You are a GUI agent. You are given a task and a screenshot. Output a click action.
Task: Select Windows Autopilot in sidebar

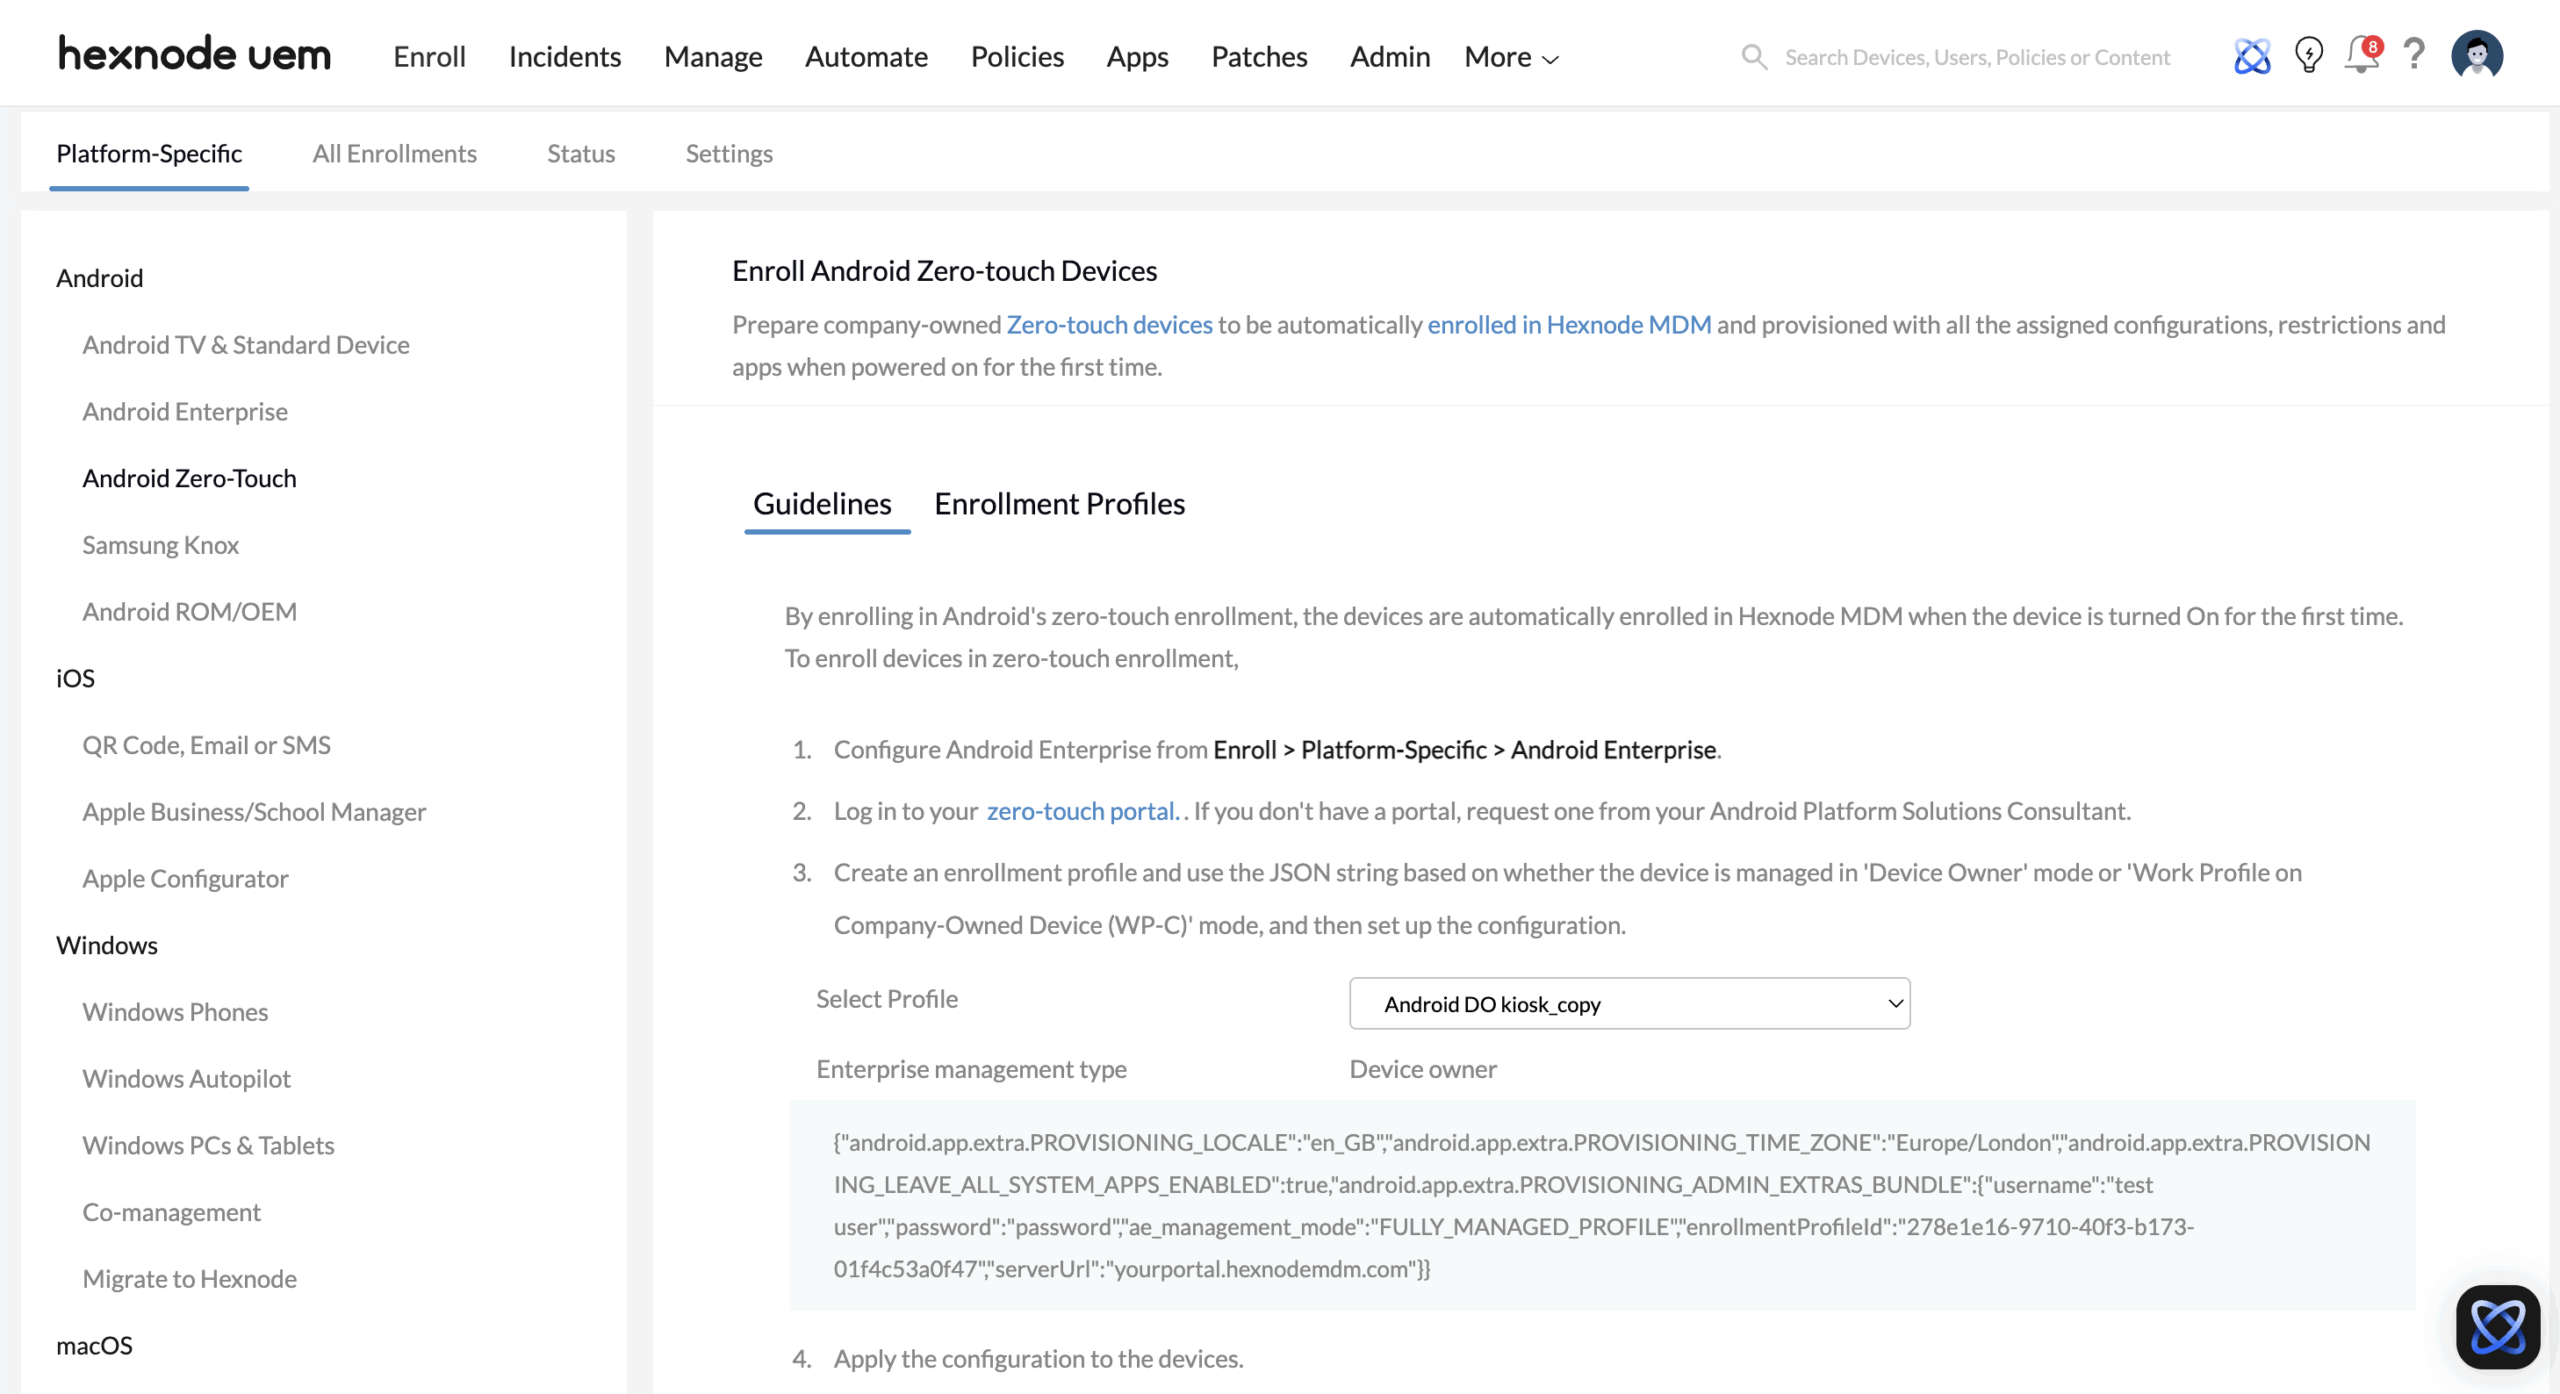[x=186, y=1078]
